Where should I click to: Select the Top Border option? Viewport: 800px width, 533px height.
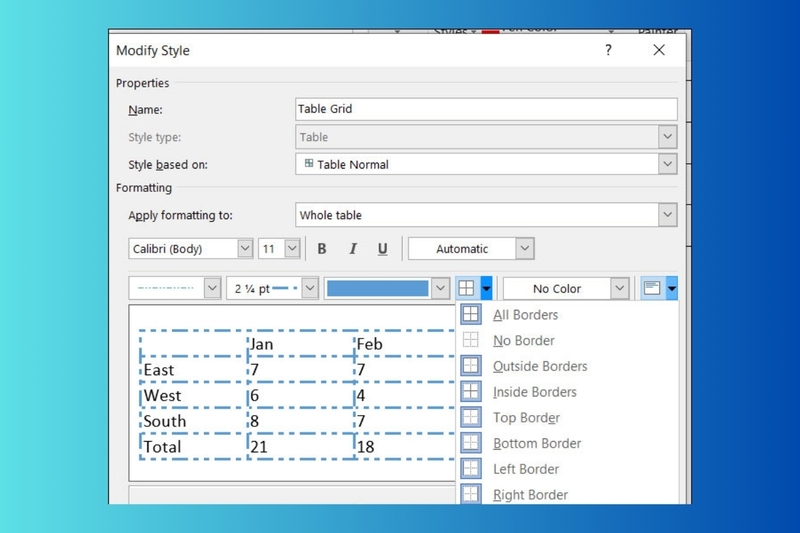coord(471,418)
